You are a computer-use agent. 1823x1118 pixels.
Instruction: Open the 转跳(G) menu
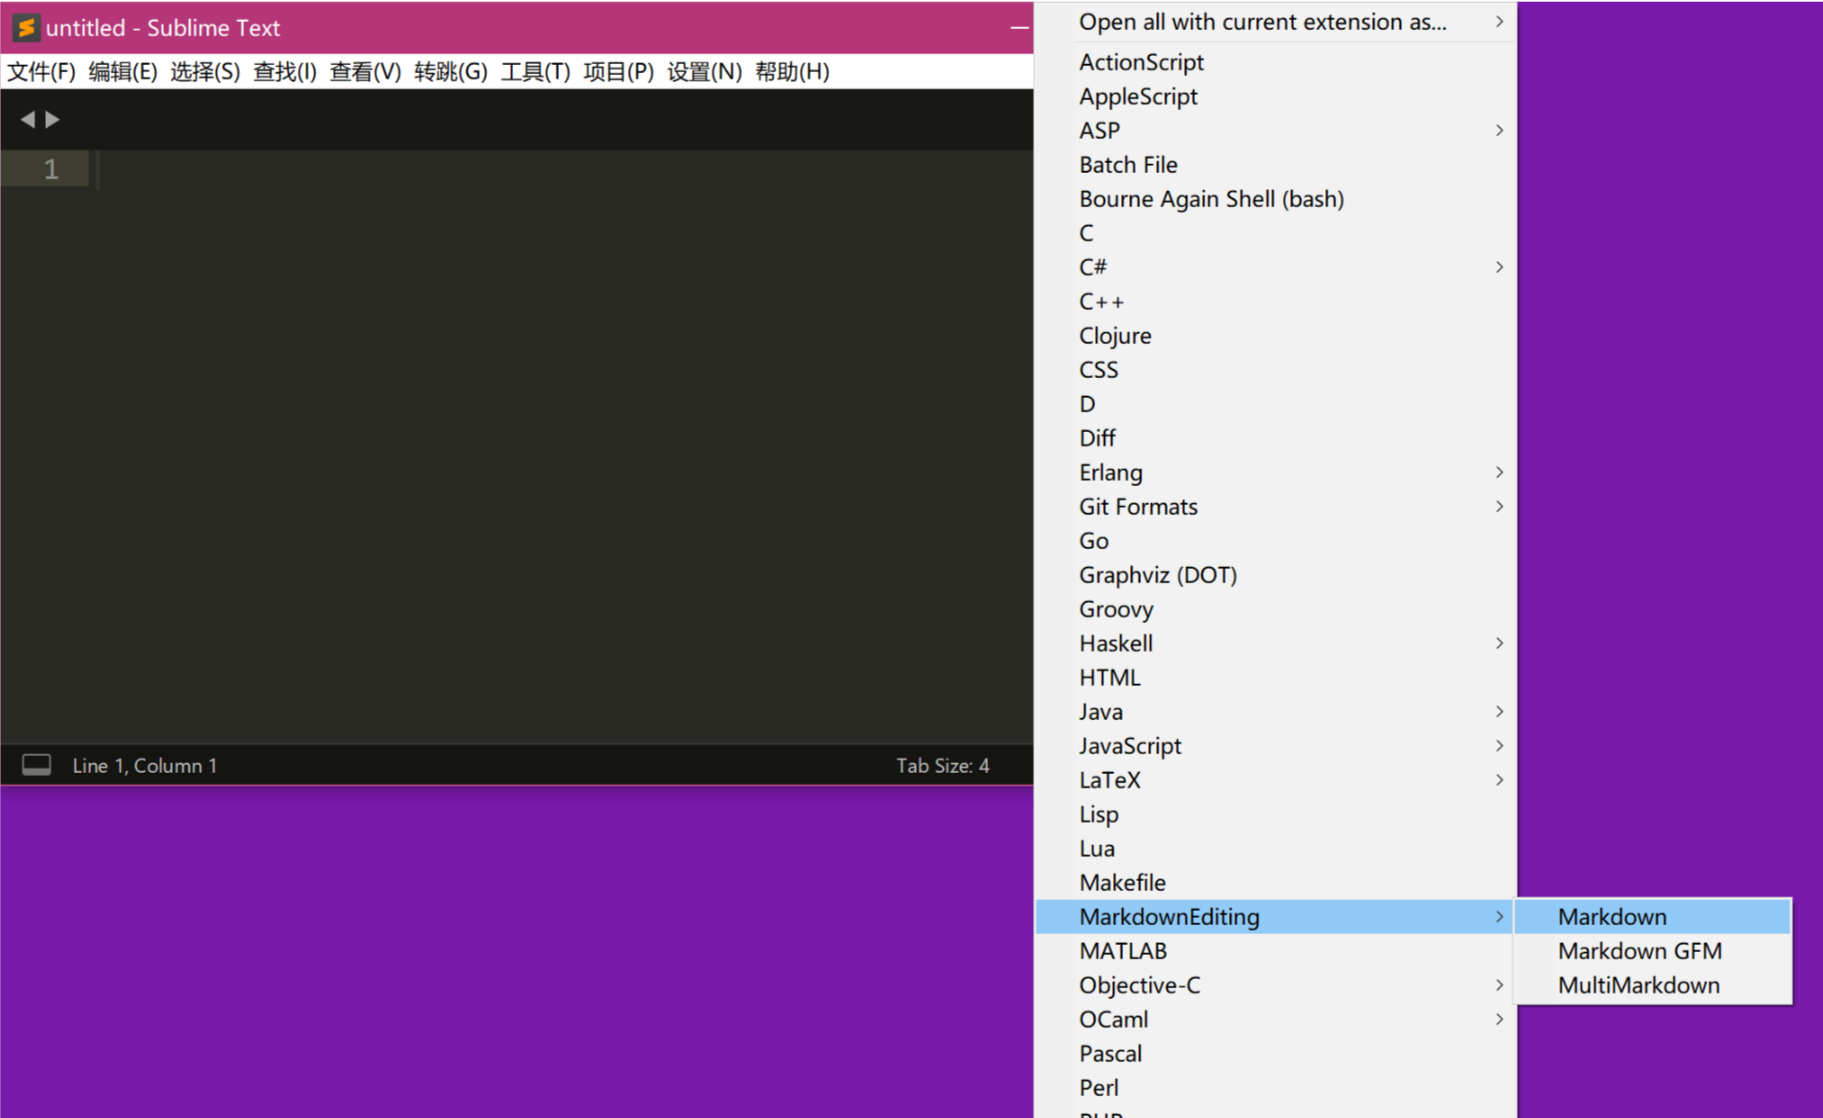tap(450, 72)
